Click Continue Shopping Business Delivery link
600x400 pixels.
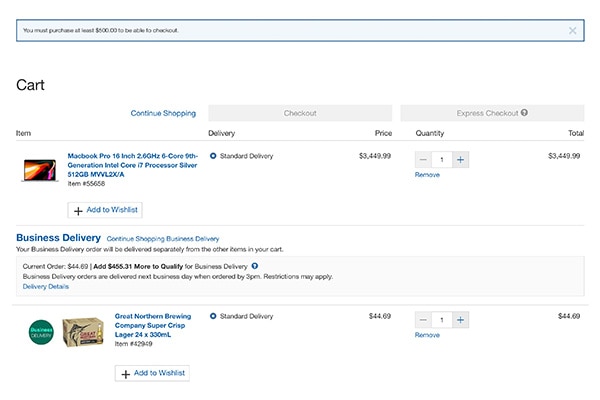click(x=163, y=239)
